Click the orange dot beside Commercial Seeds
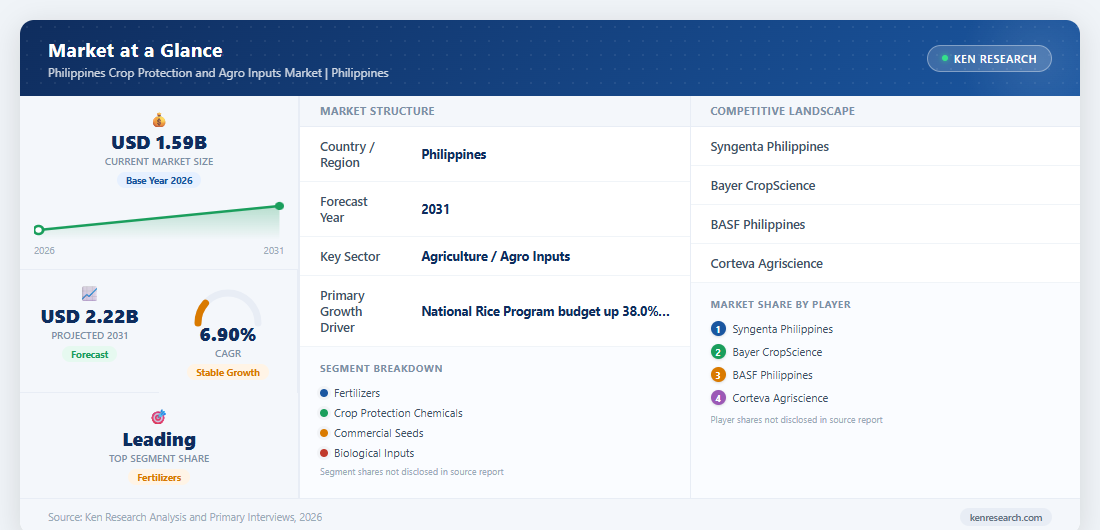The height and width of the screenshot is (530, 1100). tap(323, 433)
